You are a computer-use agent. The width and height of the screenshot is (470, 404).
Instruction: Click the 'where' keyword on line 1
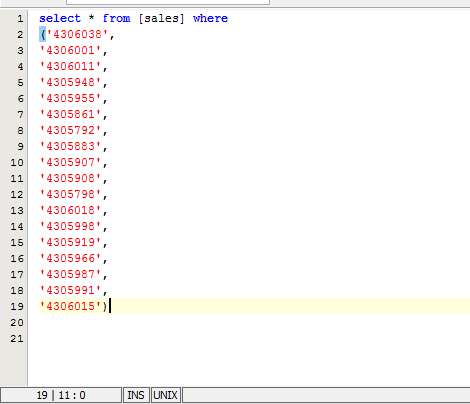pos(210,18)
